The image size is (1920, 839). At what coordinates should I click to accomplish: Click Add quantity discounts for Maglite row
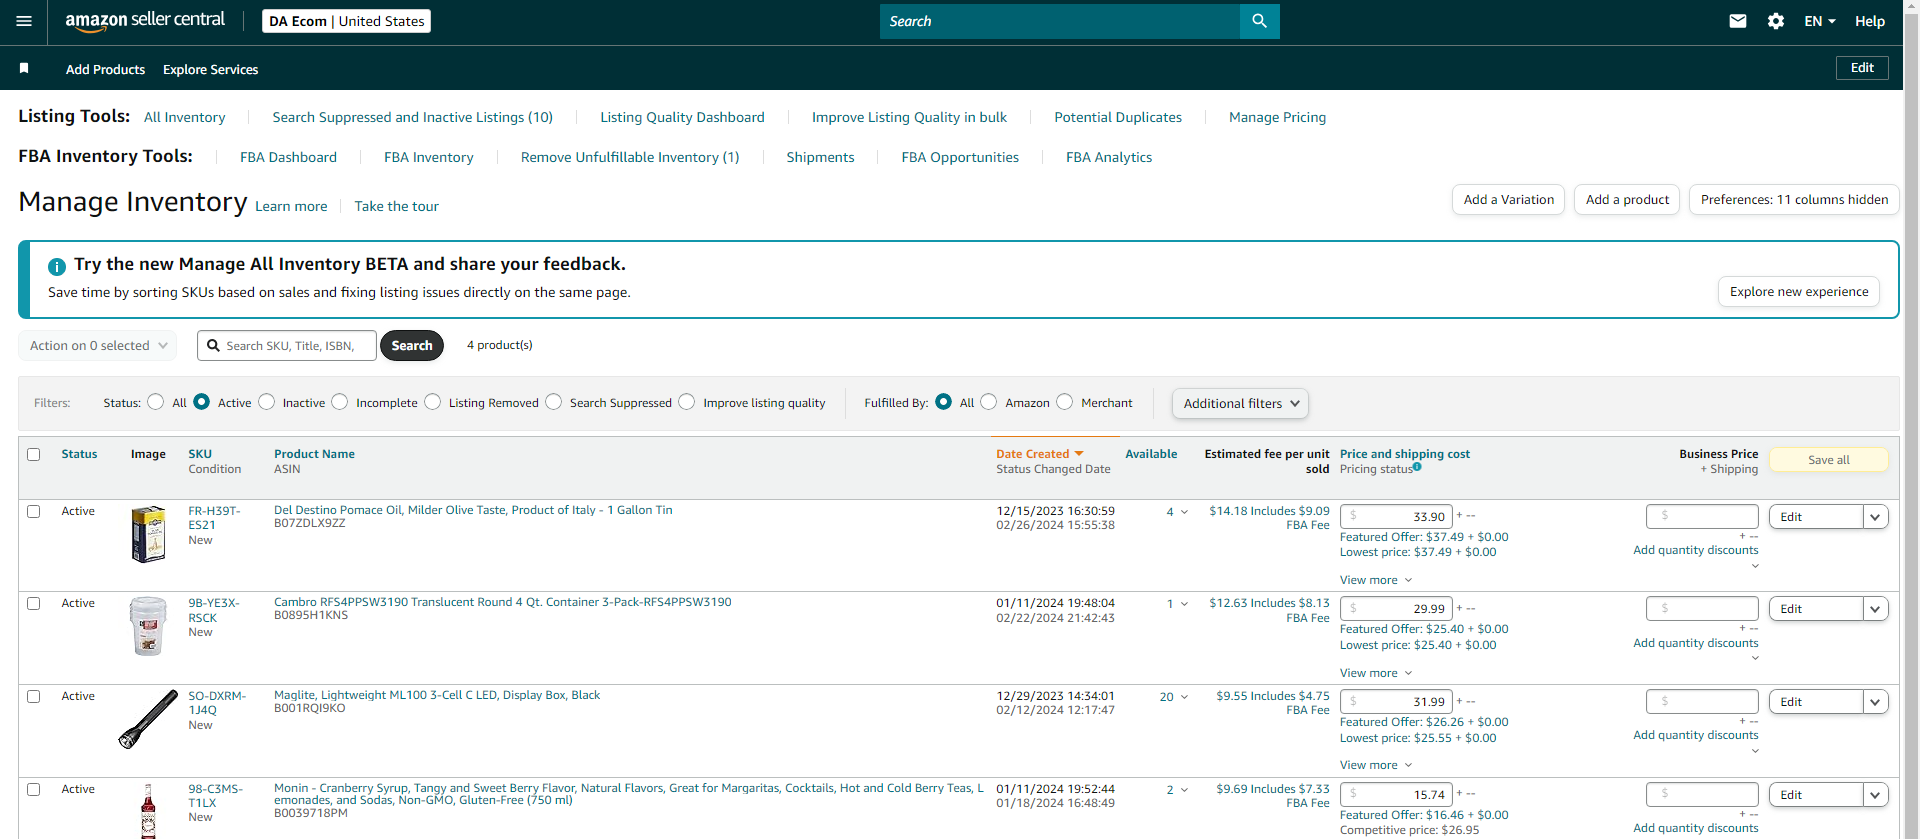(1696, 735)
